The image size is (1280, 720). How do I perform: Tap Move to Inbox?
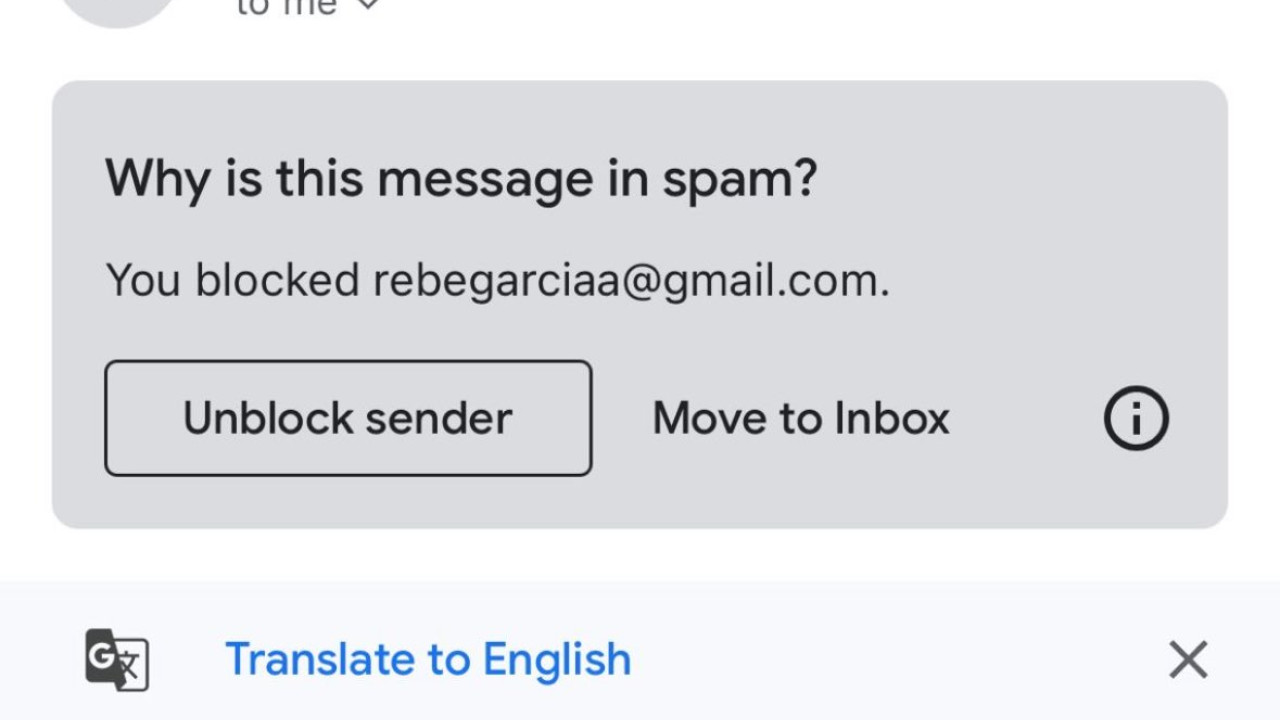click(800, 418)
